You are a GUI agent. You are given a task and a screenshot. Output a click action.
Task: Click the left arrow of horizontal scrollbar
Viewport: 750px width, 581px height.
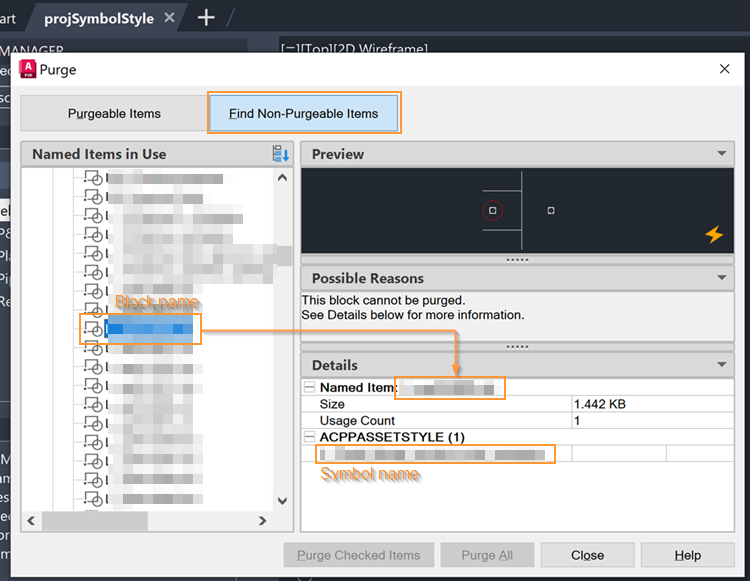point(31,520)
